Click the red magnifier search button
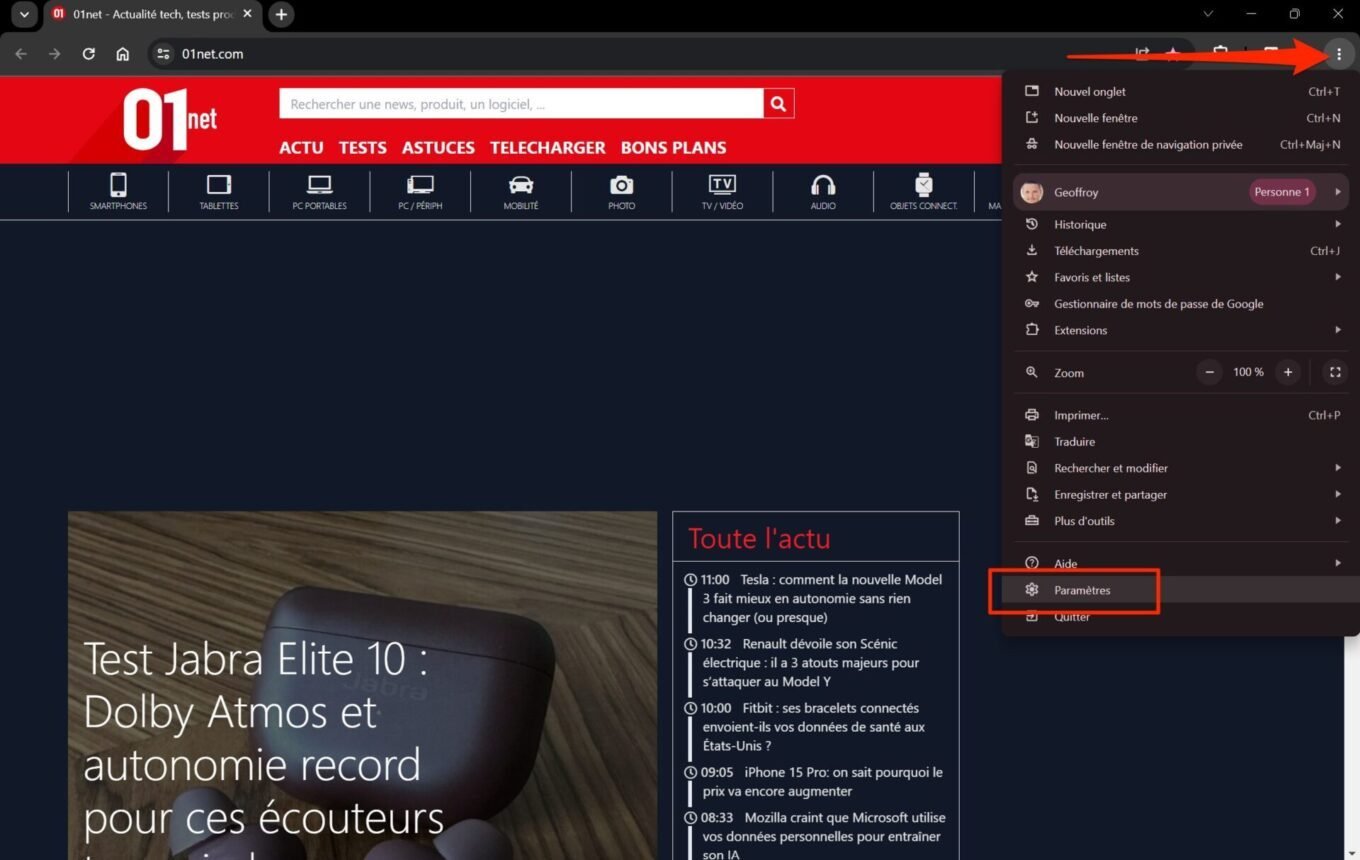 779,103
